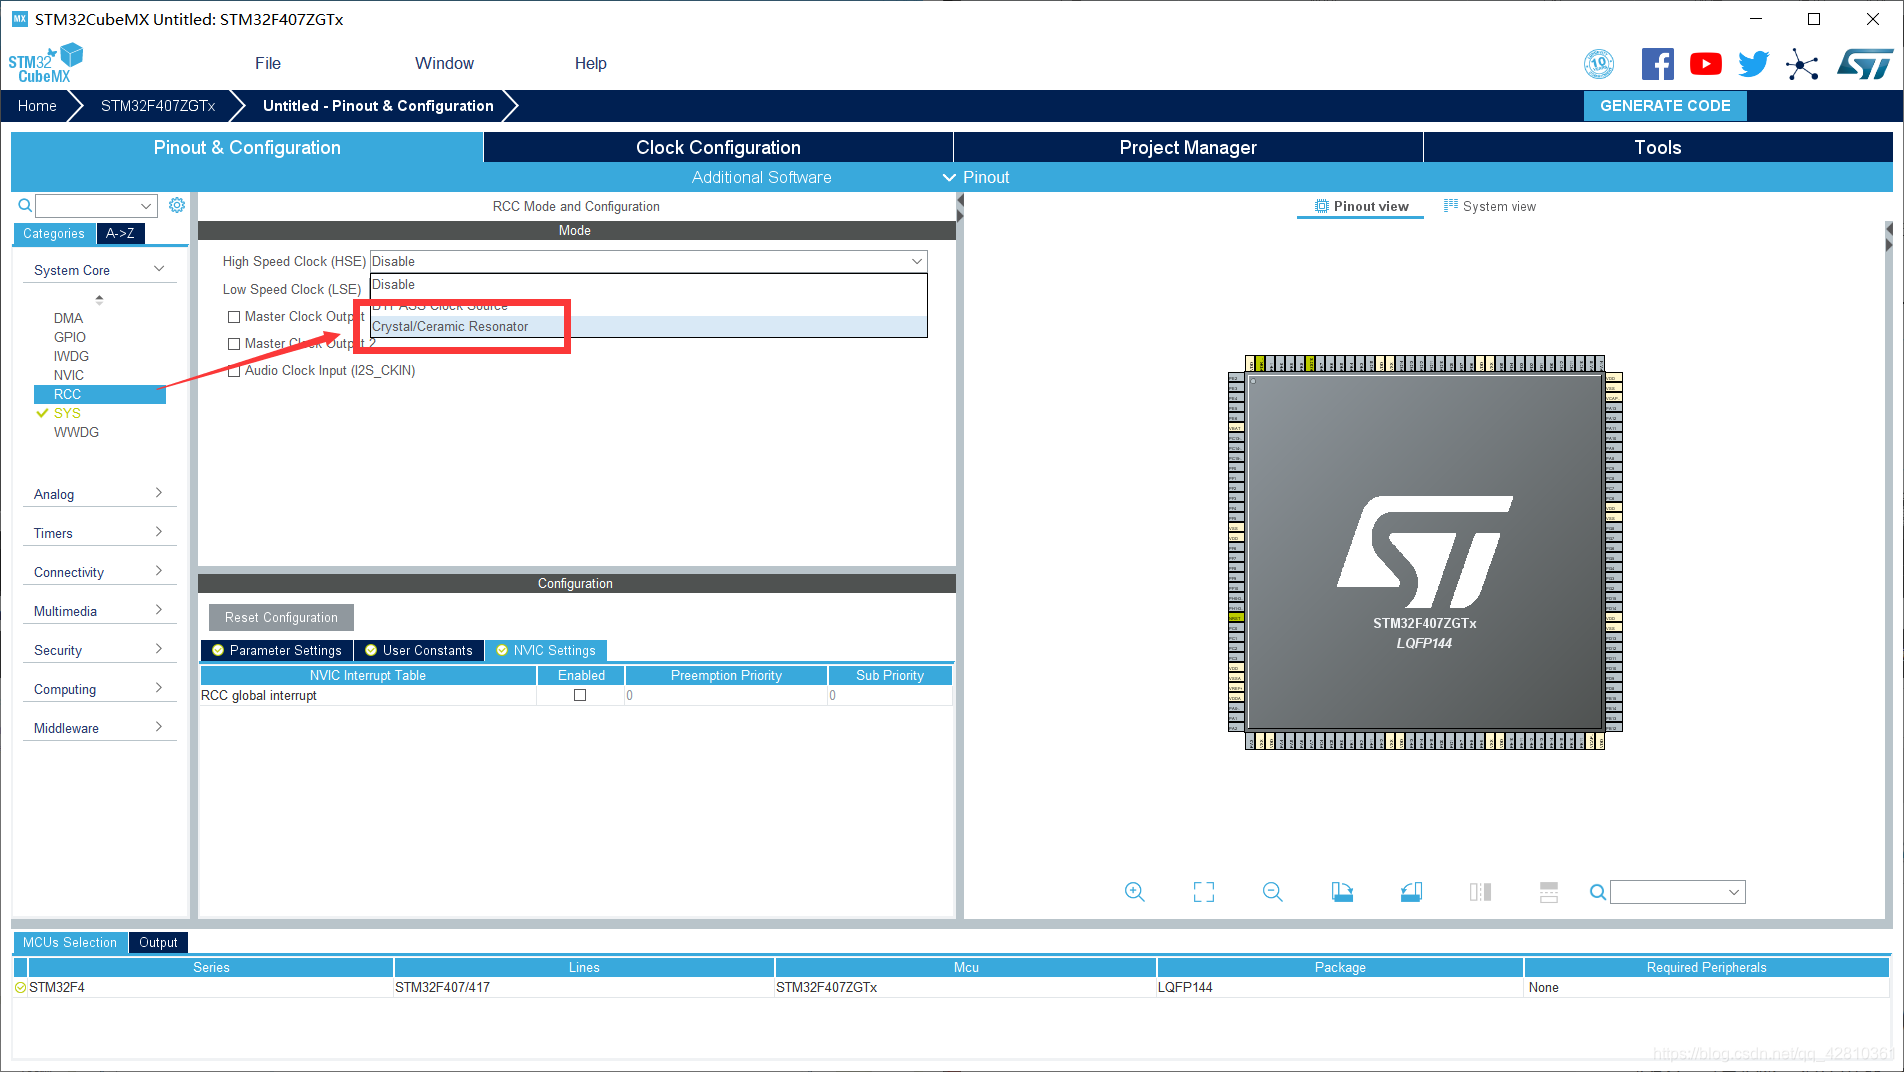Fit the chip to the view
Viewport: 1904px width, 1072px height.
(1204, 892)
